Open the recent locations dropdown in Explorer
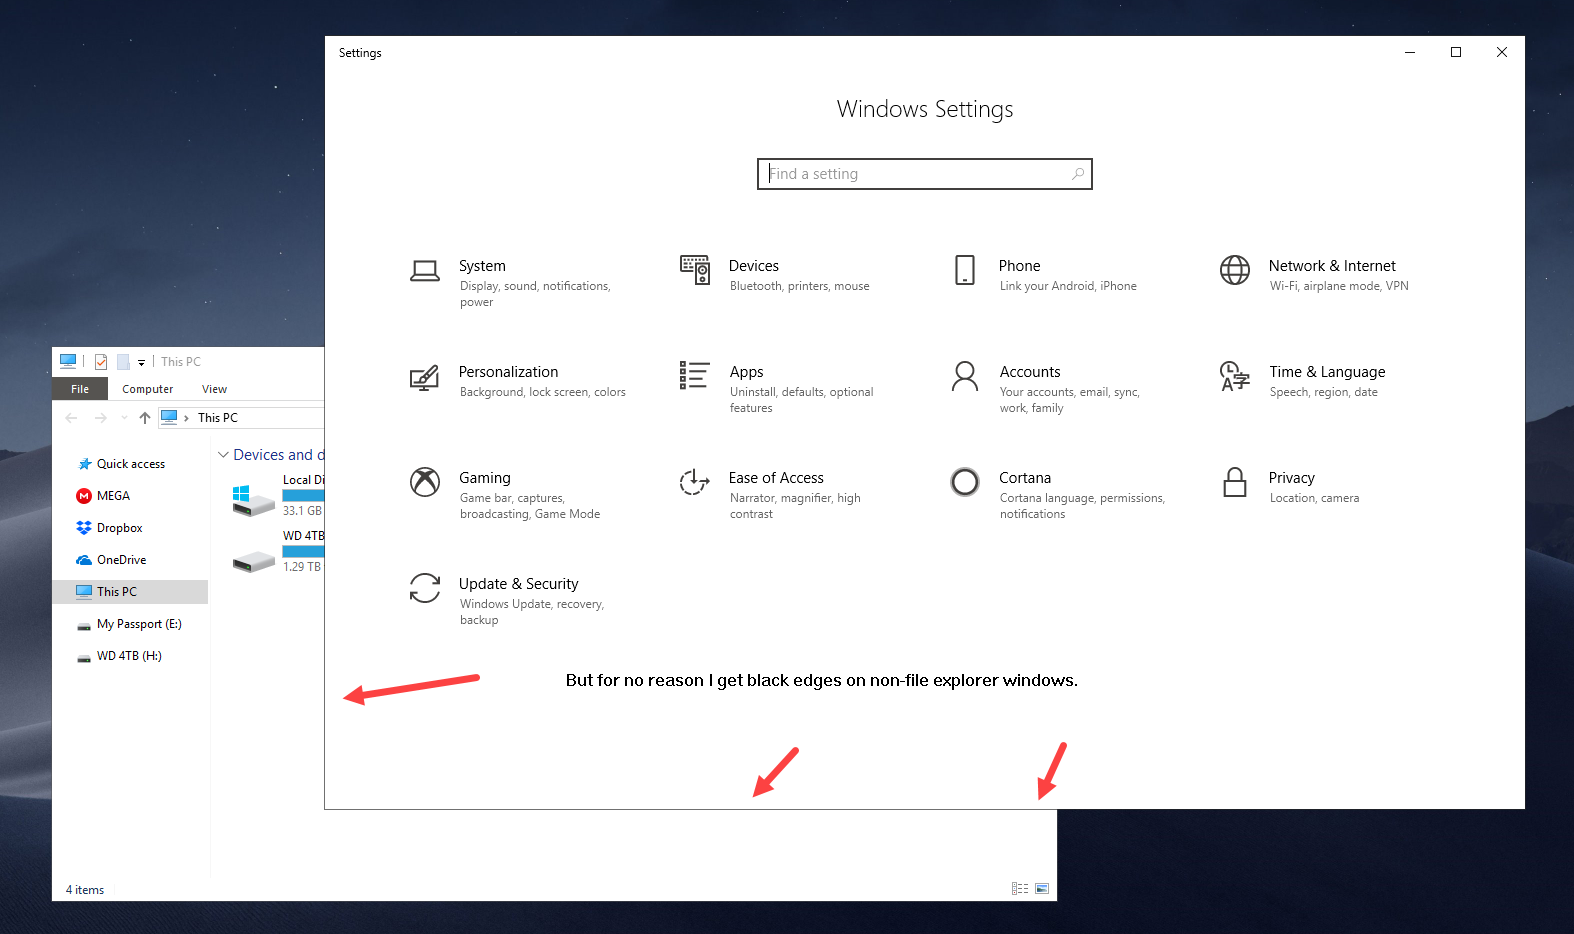This screenshot has height=934, width=1574. tap(124, 418)
